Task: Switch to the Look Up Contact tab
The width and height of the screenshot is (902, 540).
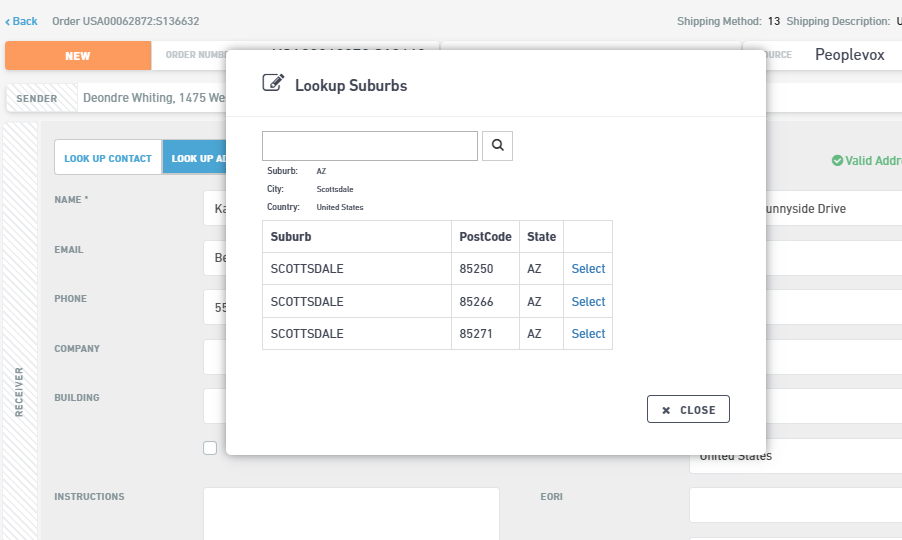Action: (x=108, y=158)
